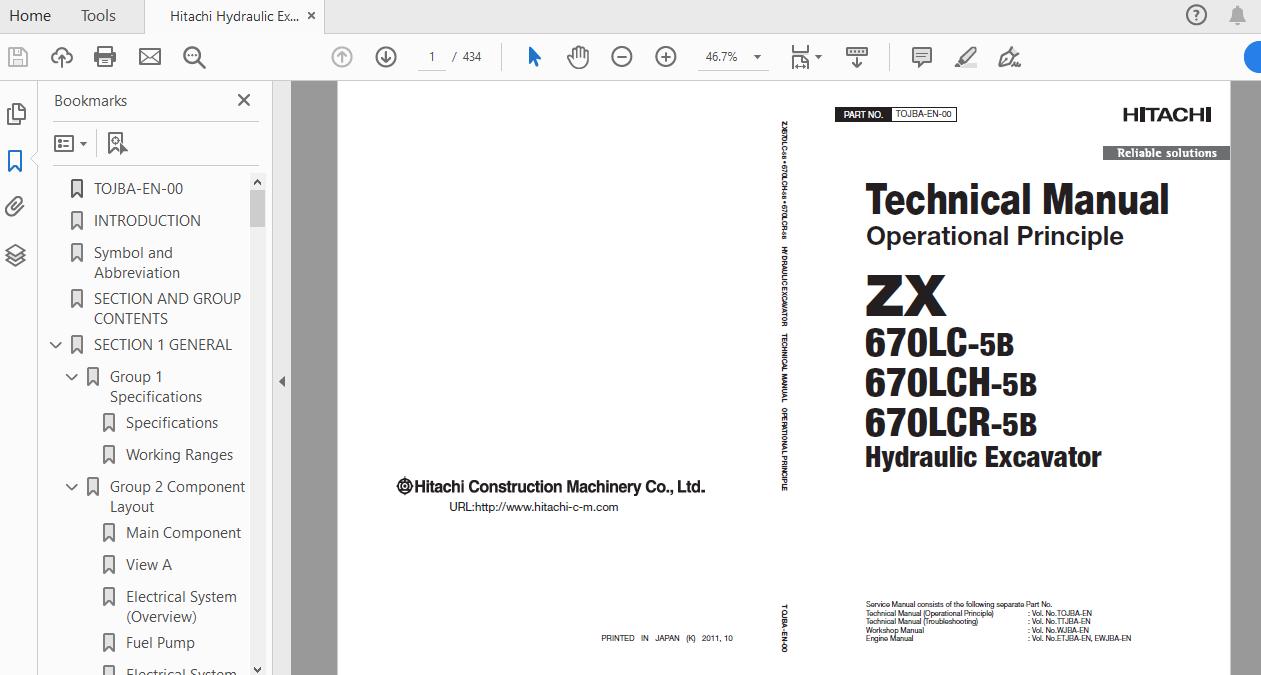The height and width of the screenshot is (675, 1261).
Task: Collapse SECTION 1 GENERAL bookmark
Action: [56, 345]
